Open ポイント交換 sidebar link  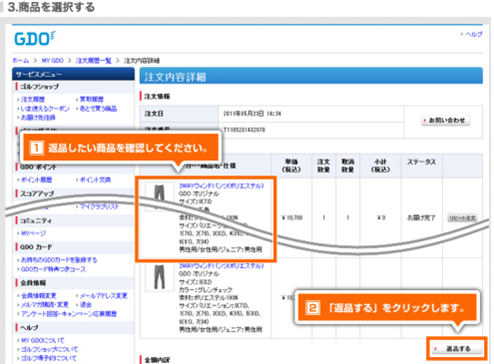pyautogui.click(x=95, y=180)
